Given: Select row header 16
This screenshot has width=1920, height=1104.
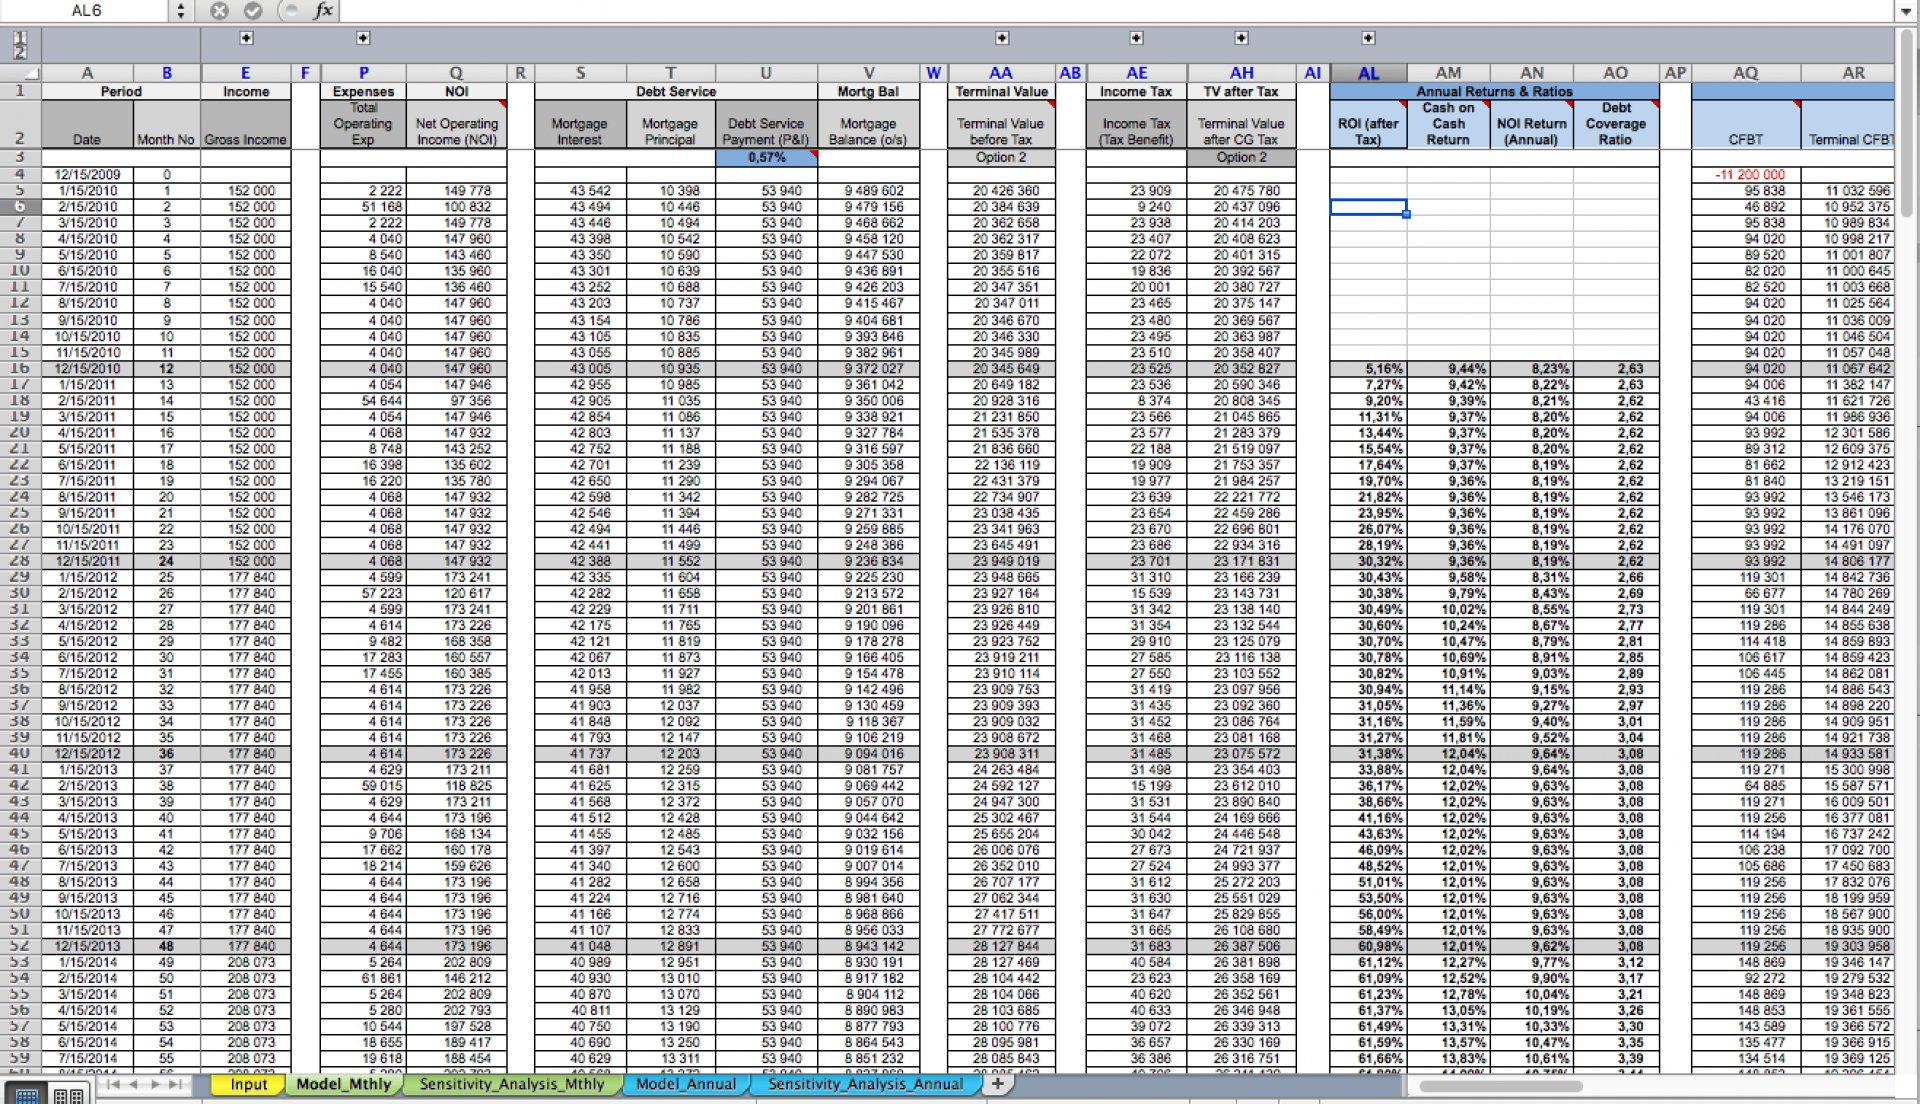Looking at the screenshot, I should 20,368.
